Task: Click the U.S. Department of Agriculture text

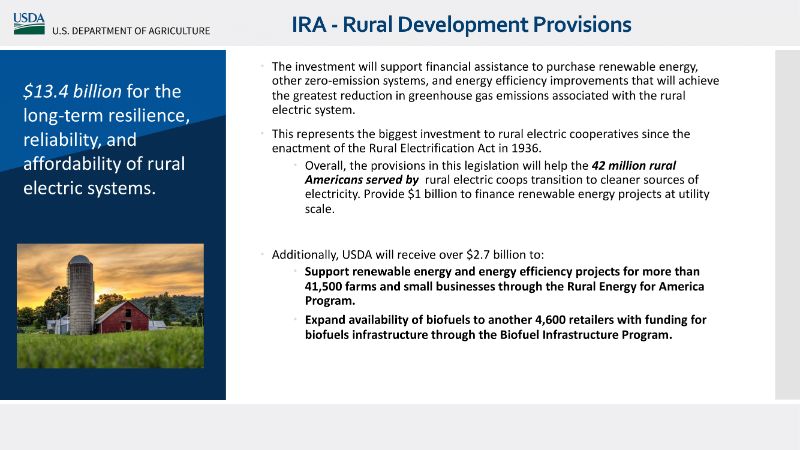Action: click(x=131, y=30)
